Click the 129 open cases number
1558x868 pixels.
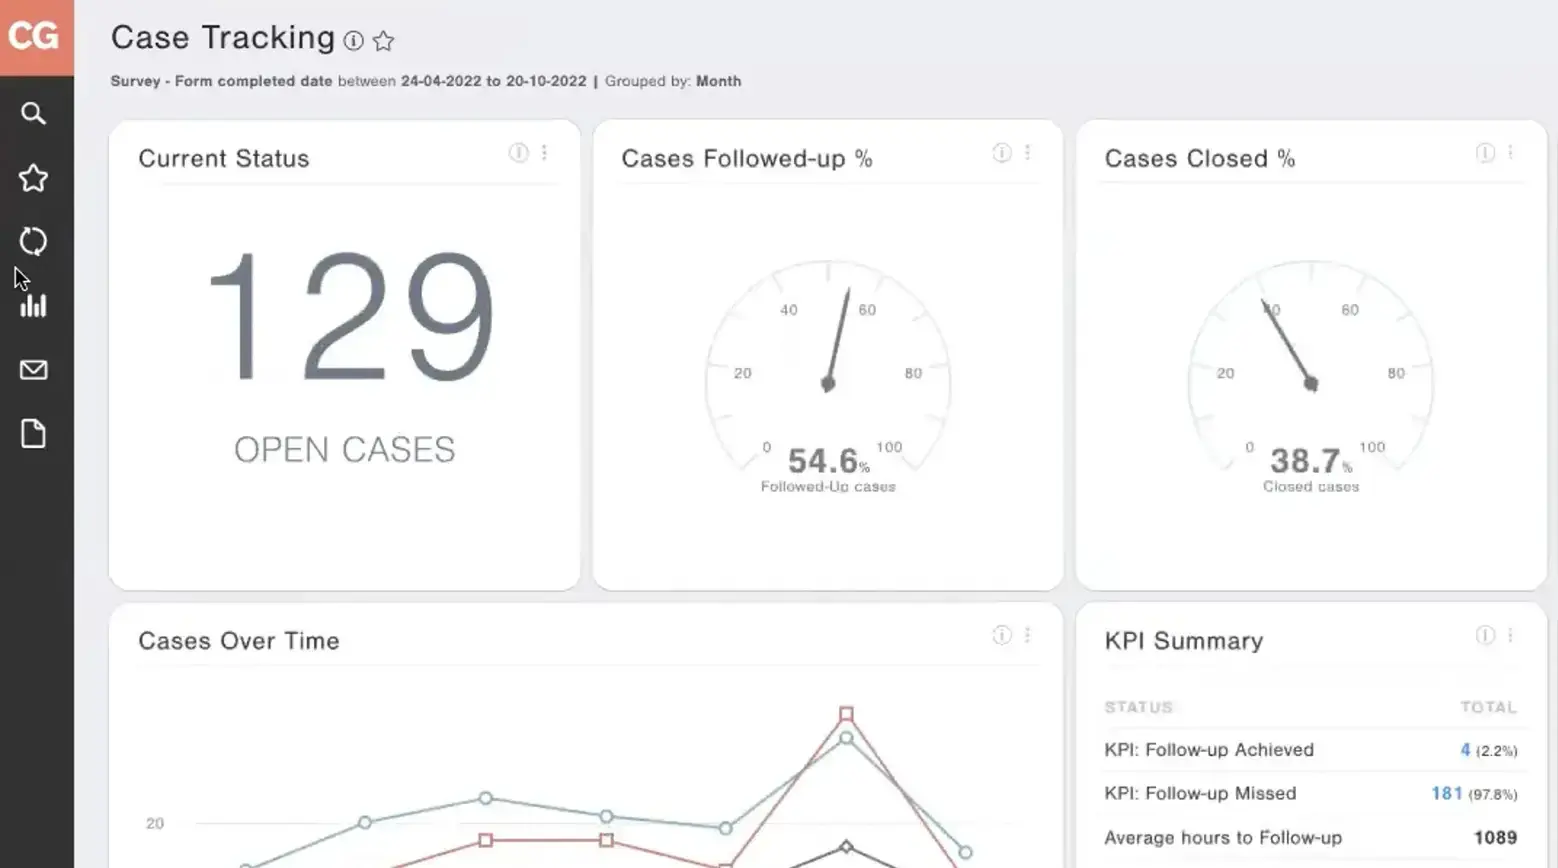tap(350, 317)
